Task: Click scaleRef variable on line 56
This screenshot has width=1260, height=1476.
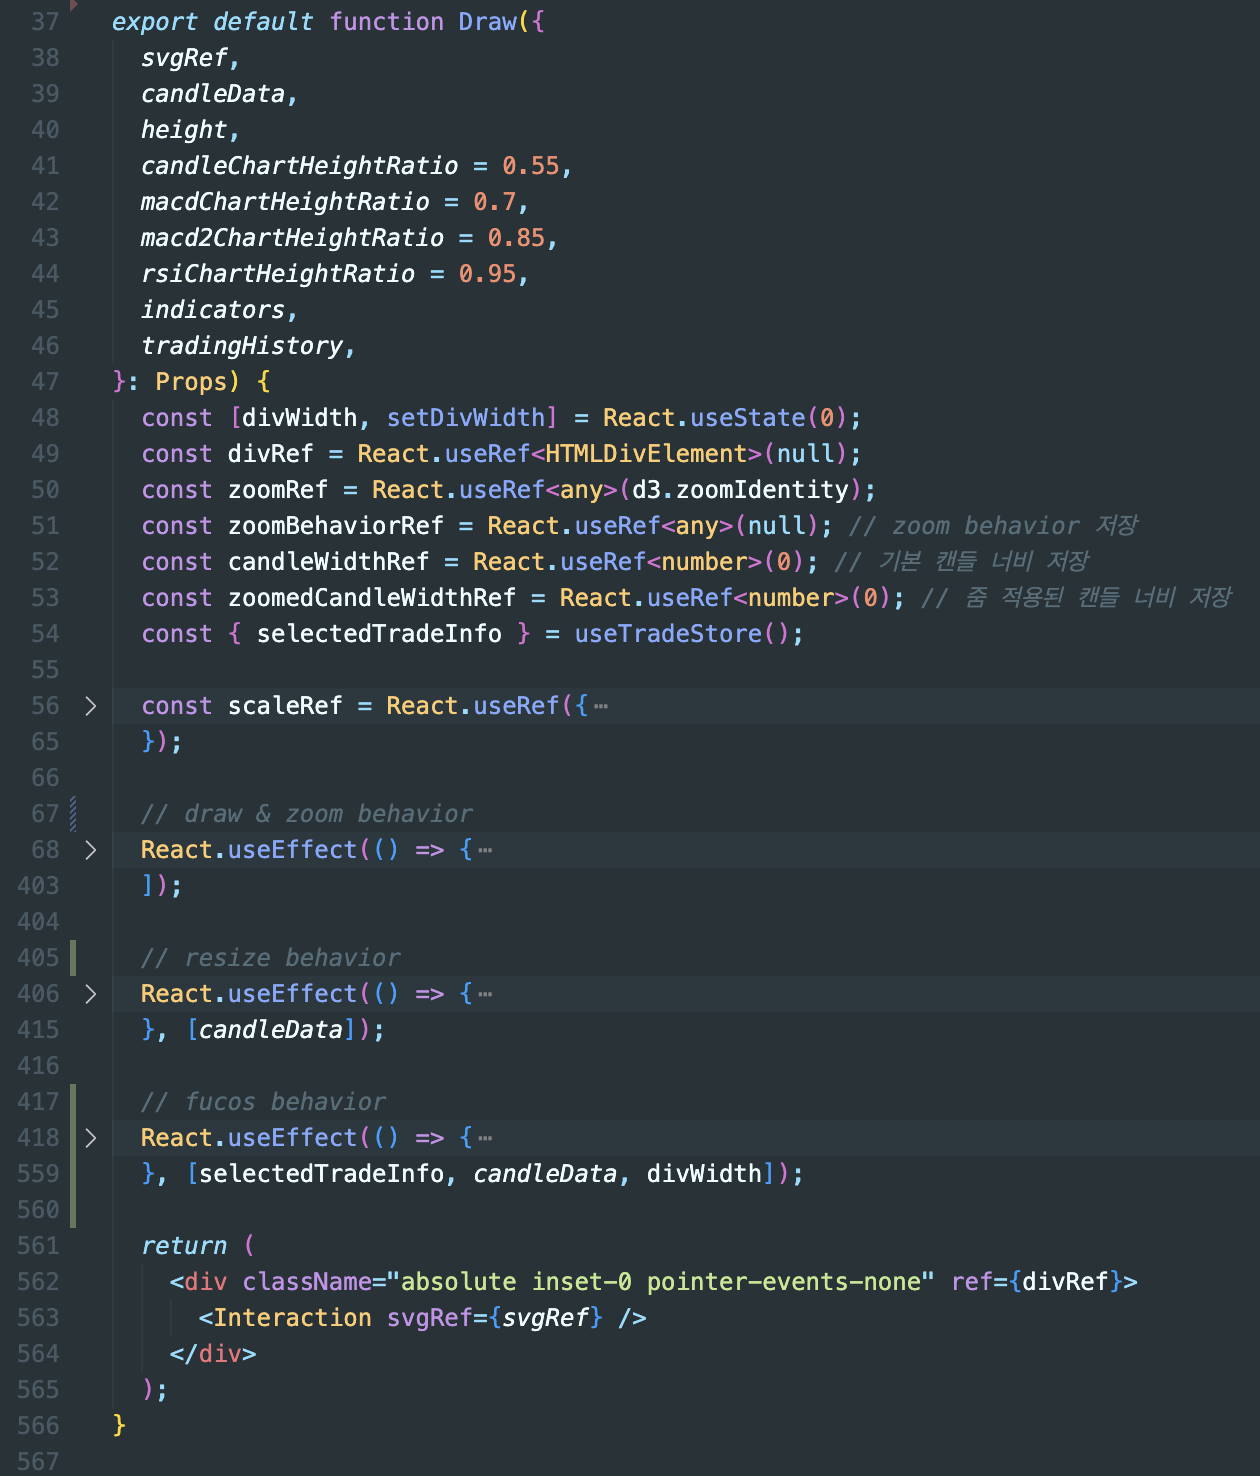Action: pyautogui.click(x=285, y=706)
